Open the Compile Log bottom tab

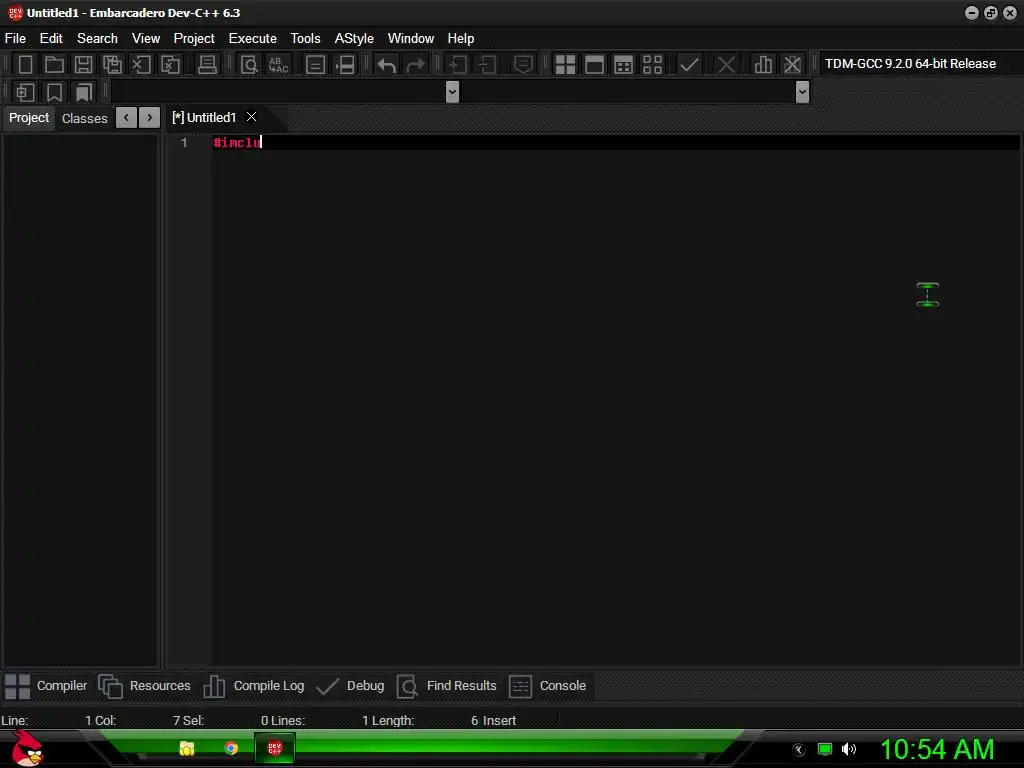(x=253, y=686)
